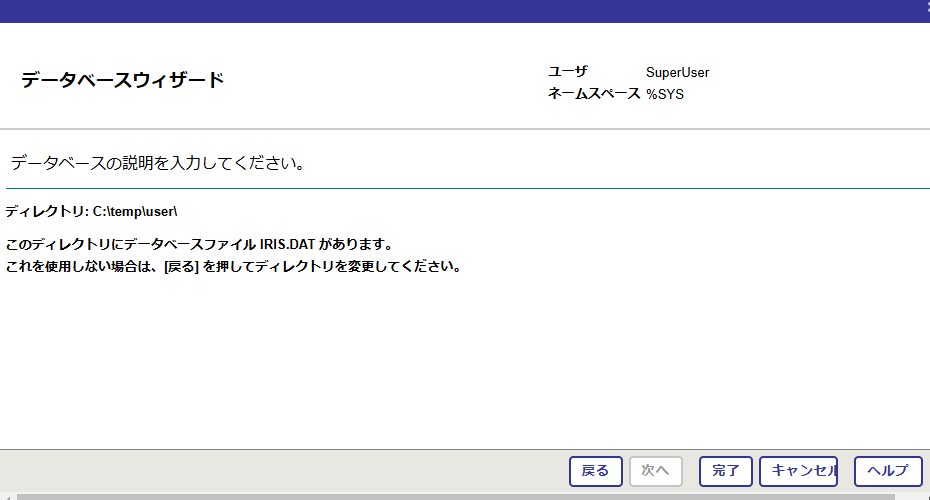Cancel the wizard with キャンセル

click(798, 471)
